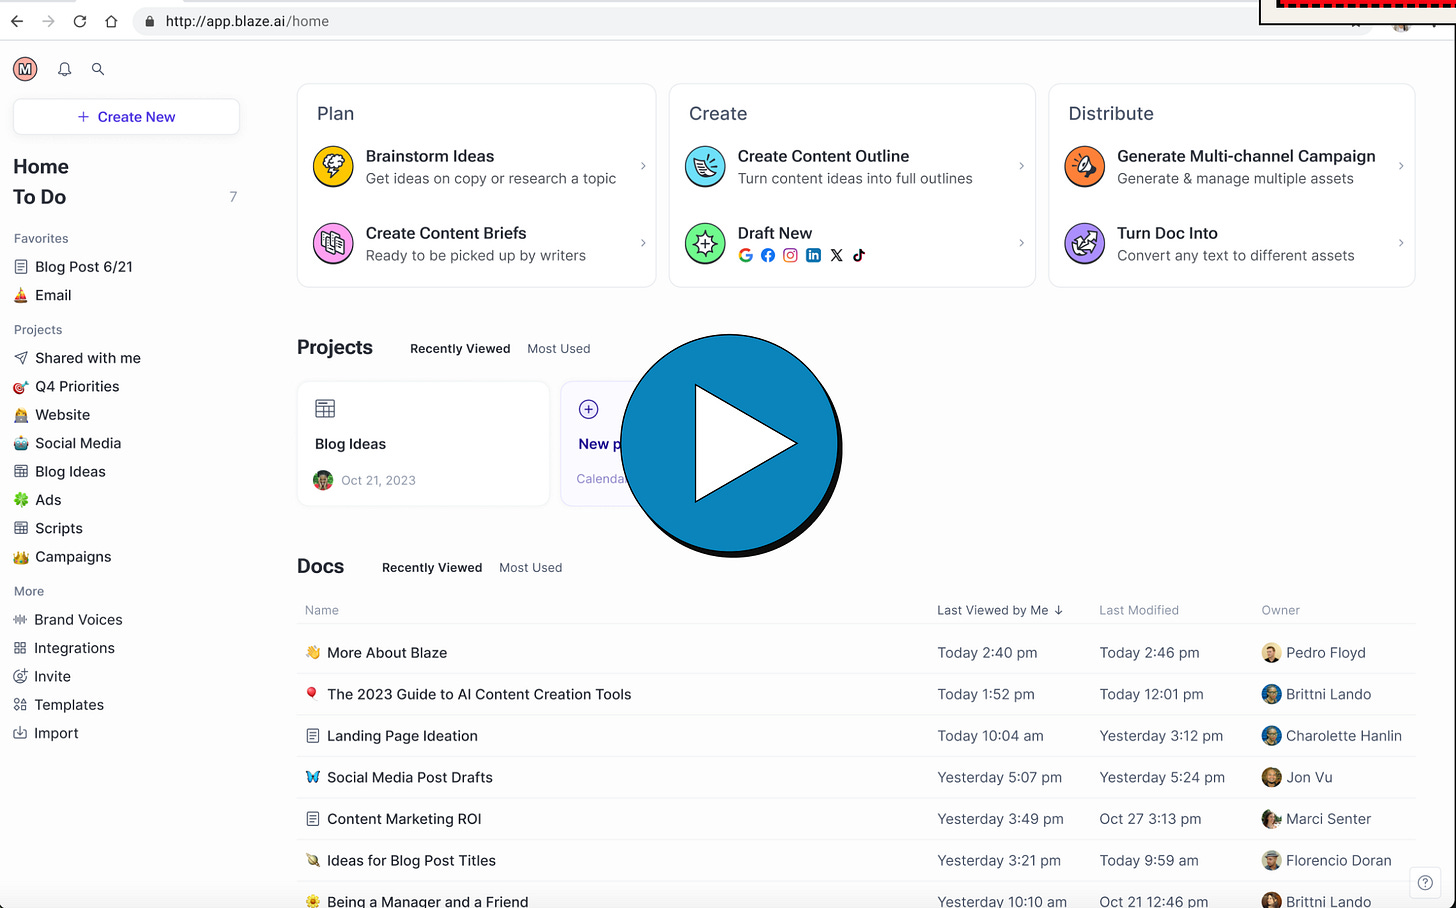
Task: Open search with the magnifier icon
Action: pos(98,69)
